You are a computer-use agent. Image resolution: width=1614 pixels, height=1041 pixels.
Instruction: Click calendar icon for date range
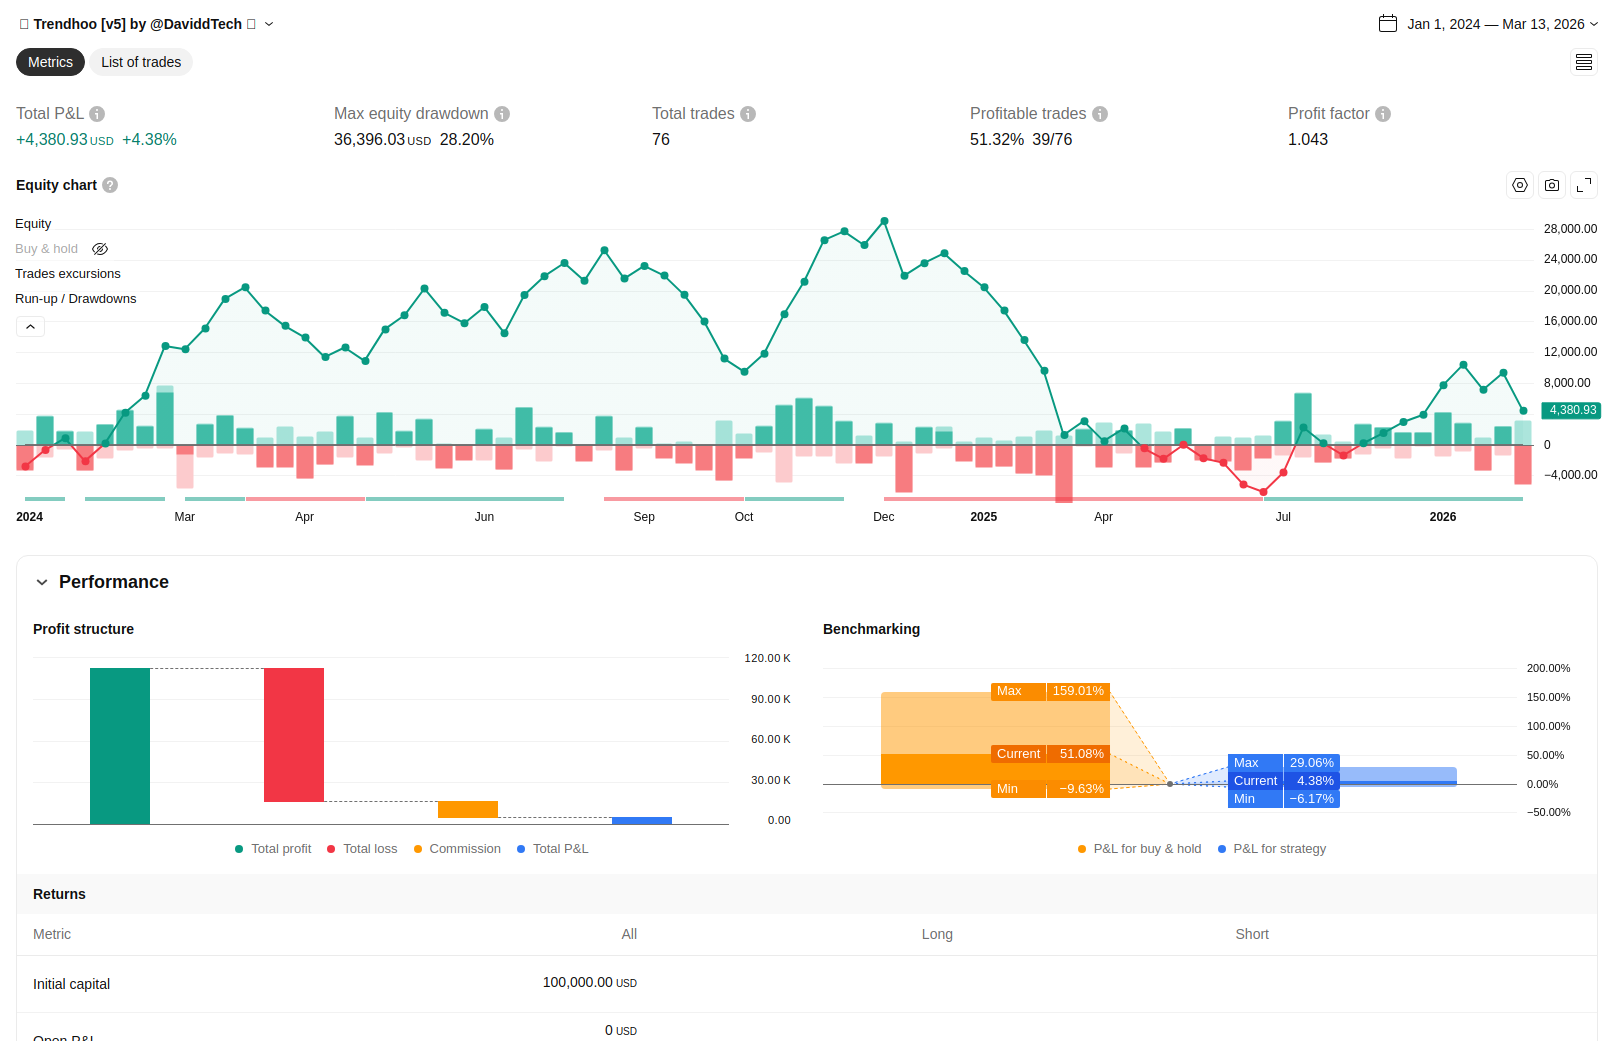point(1388,24)
